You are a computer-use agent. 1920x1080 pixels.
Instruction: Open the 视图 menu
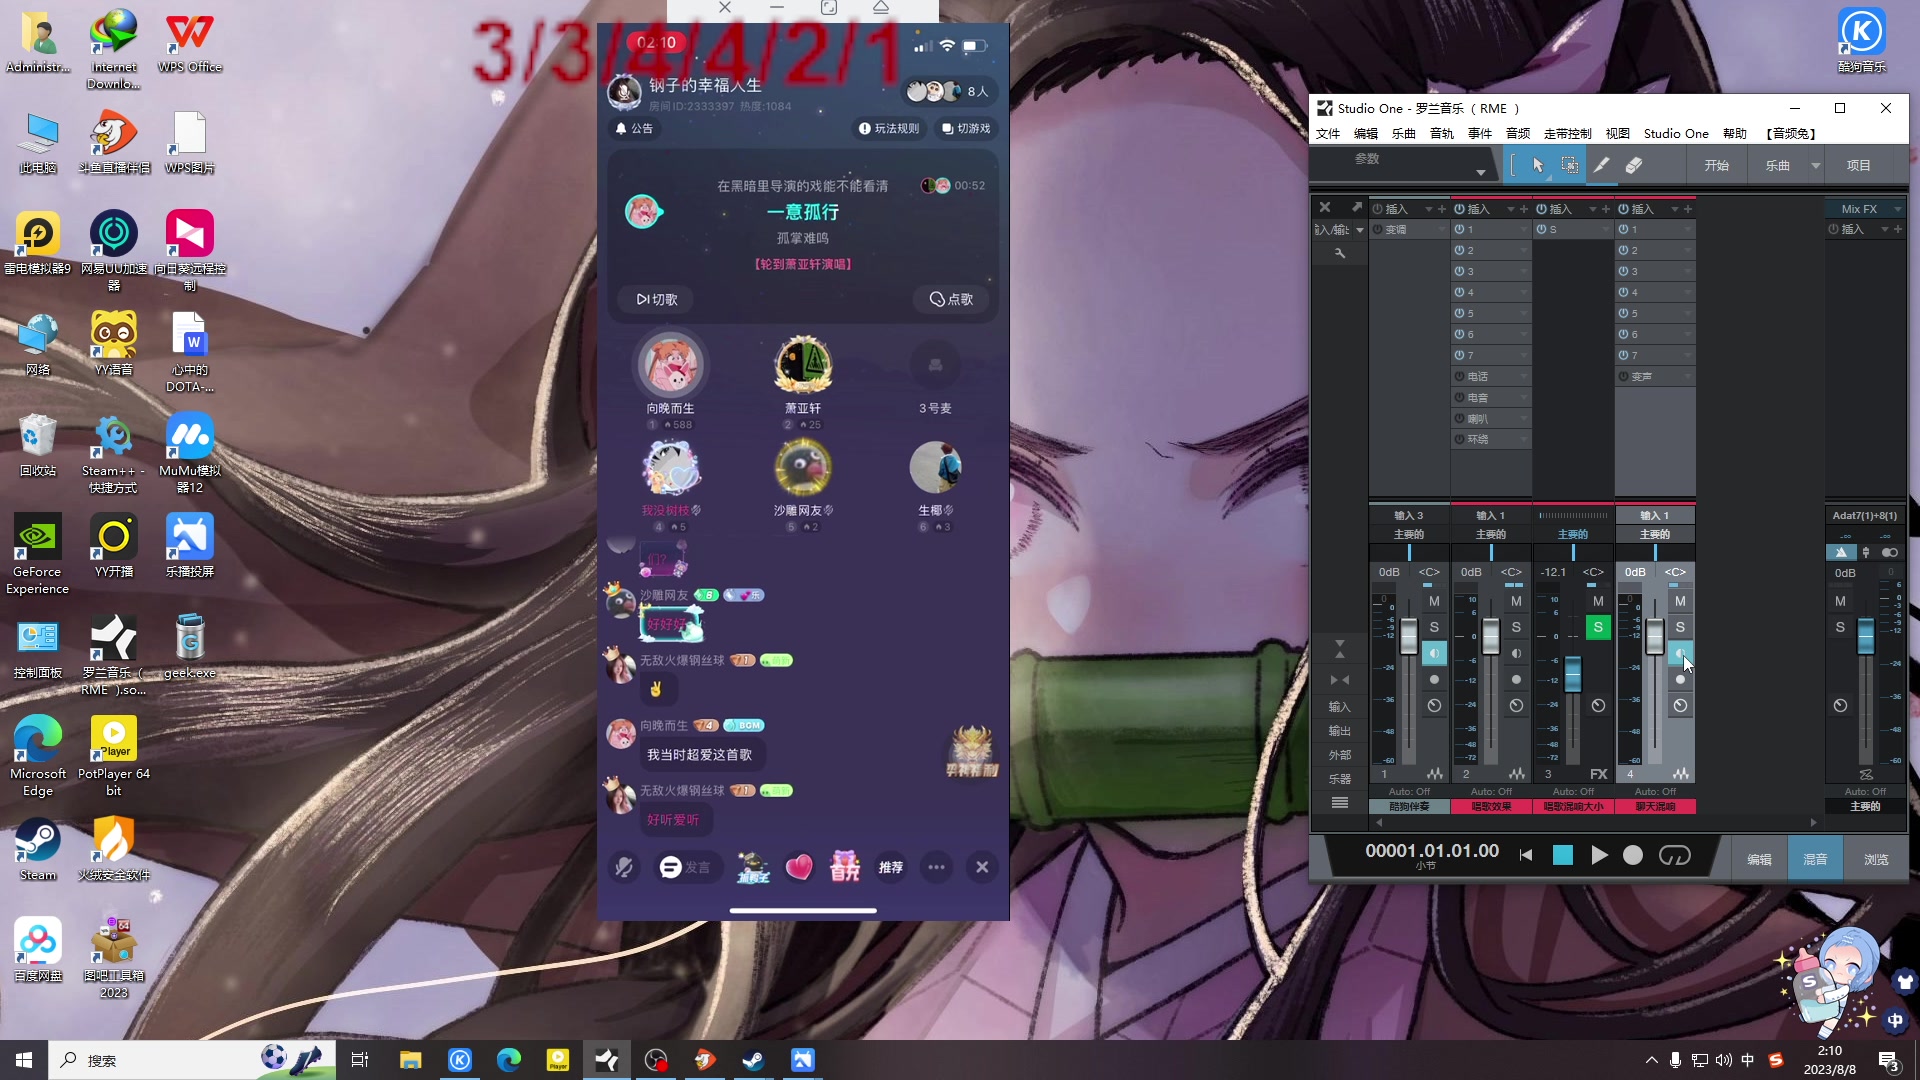coord(1617,133)
